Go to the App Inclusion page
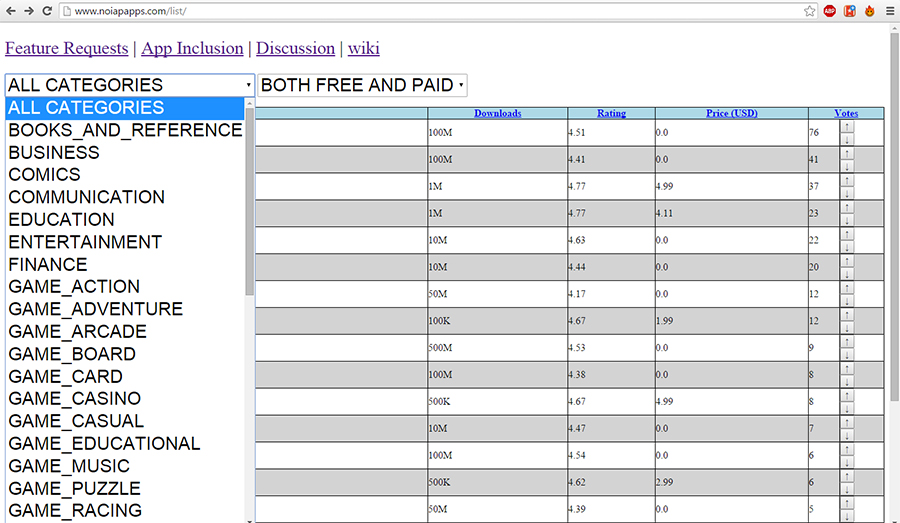This screenshot has height=523, width=900. 192,48
